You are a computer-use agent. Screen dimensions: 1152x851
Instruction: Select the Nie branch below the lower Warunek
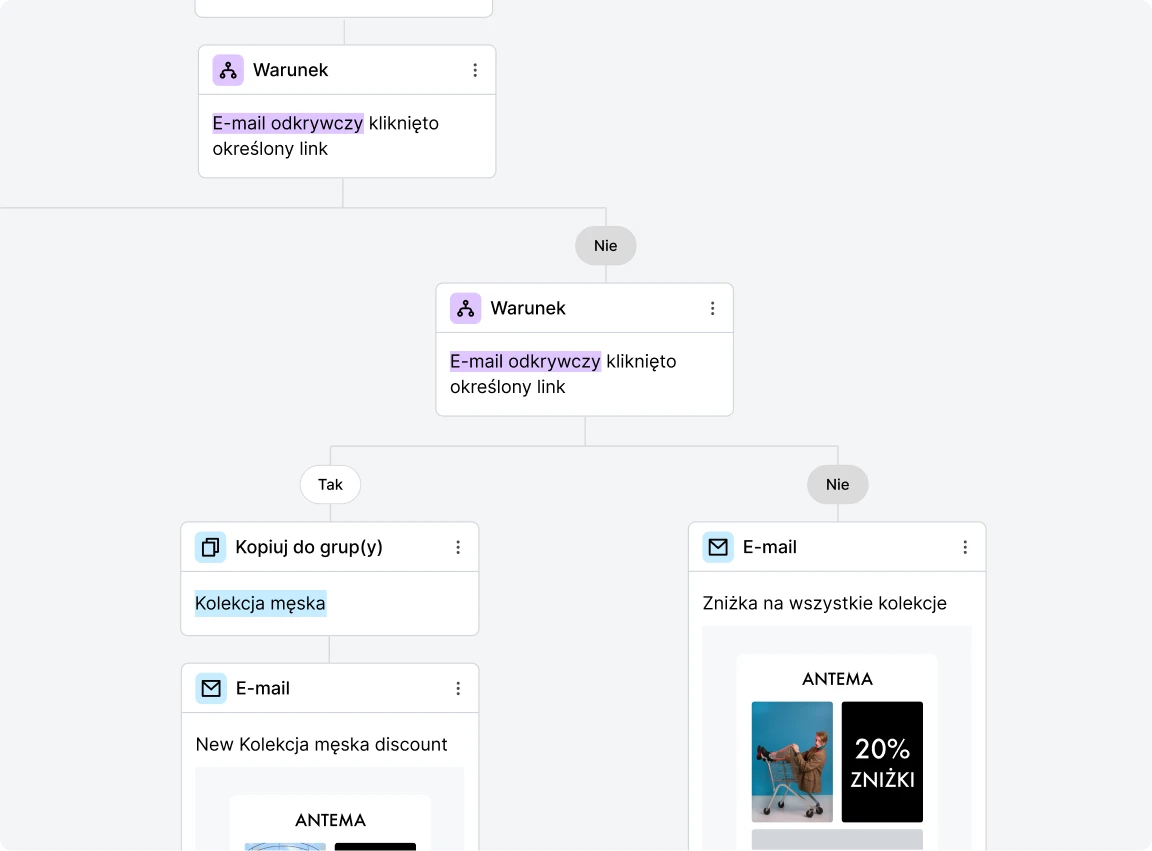tap(837, 484)
